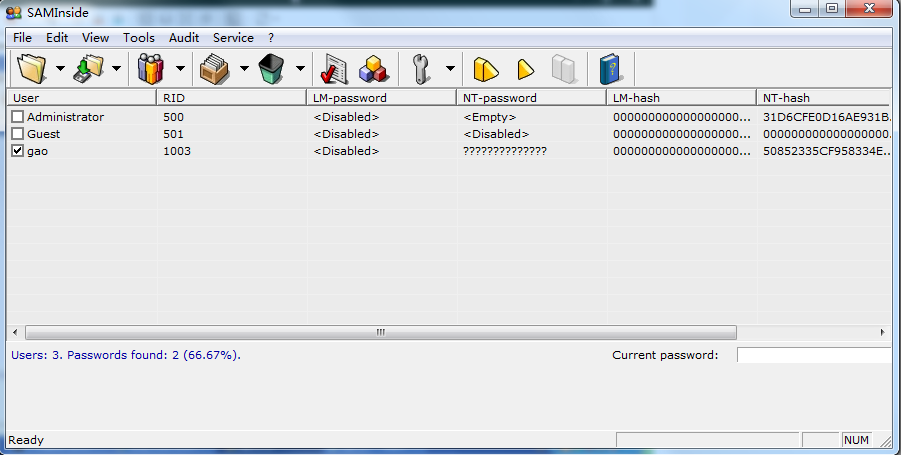The height and width of the screenshot is (455, 901).
Task: Toggle the Guest user checkbox
Action: 18,134
